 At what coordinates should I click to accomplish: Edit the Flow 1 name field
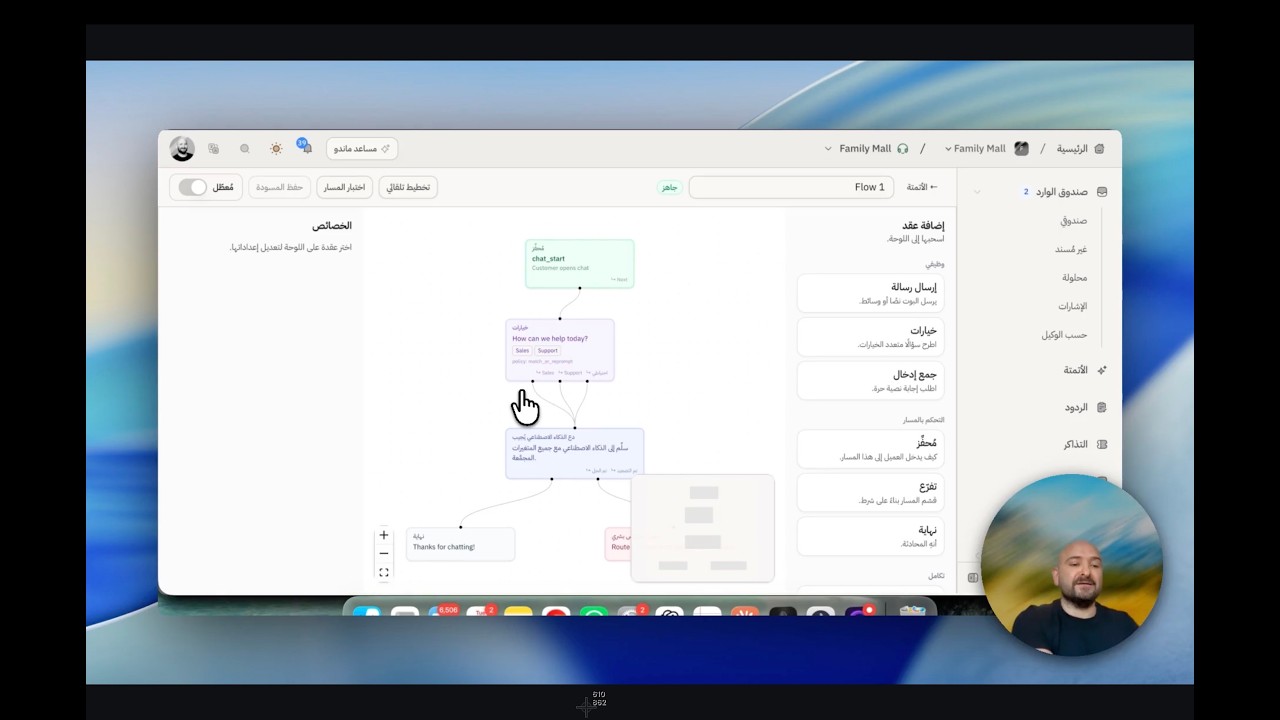(791, 187)
